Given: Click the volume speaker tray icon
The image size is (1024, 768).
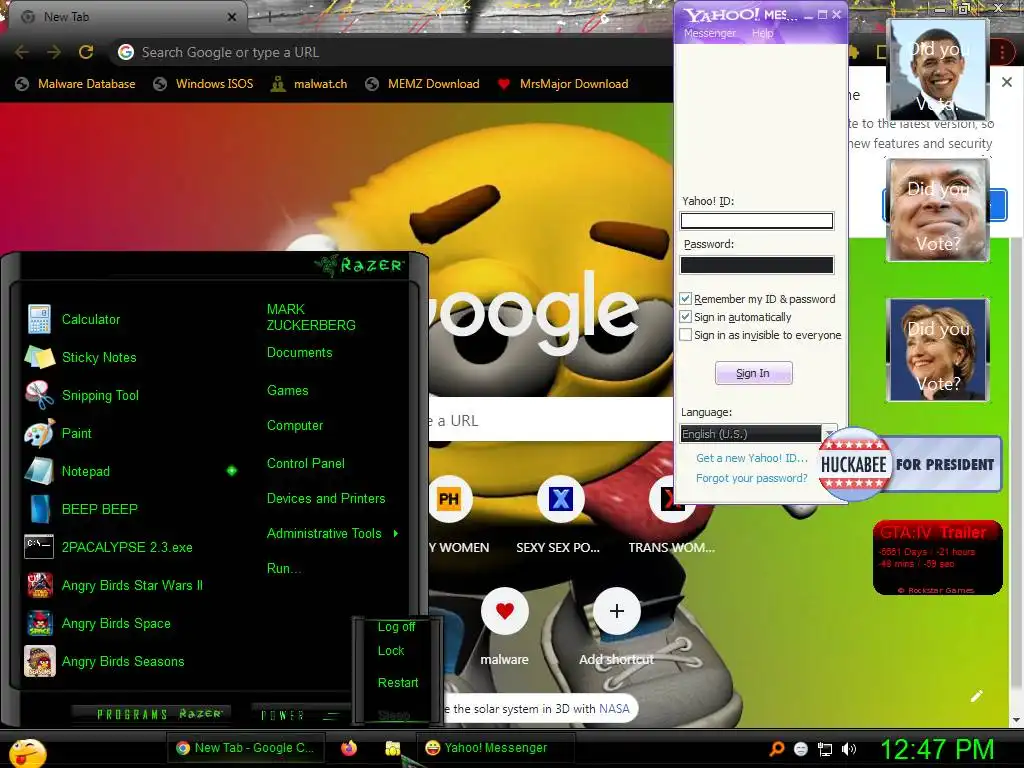Looking at the screenshot, I should pyautogui.click(x=849, y=749).
